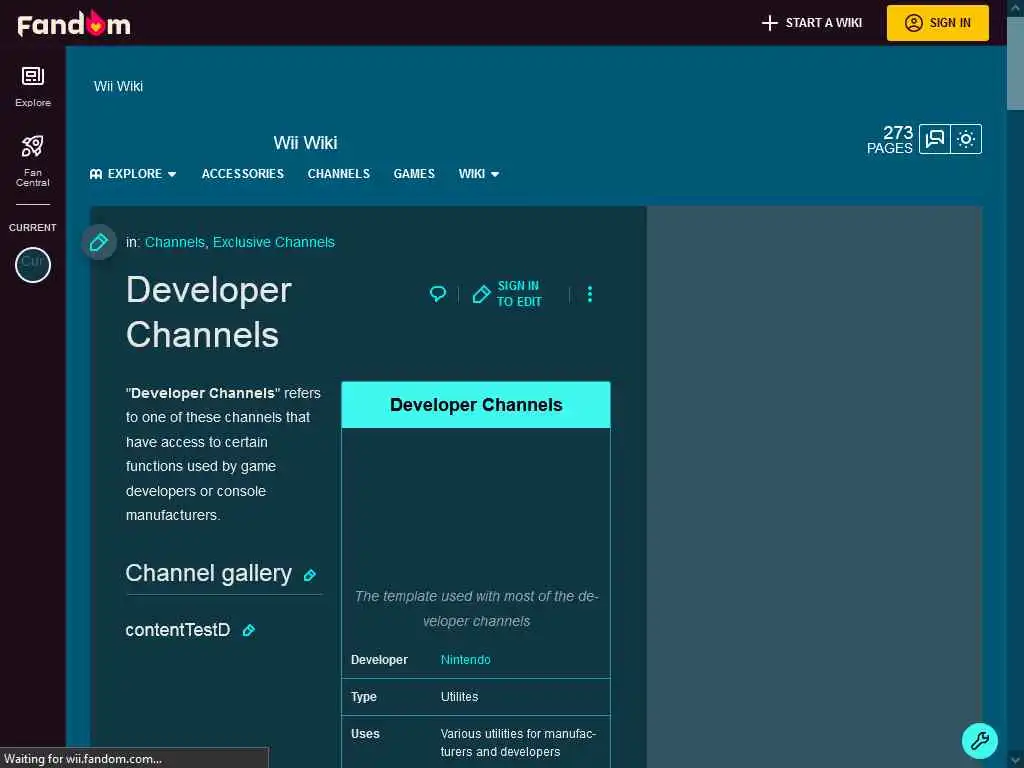Click the infobox image caption text

point(476,609)
